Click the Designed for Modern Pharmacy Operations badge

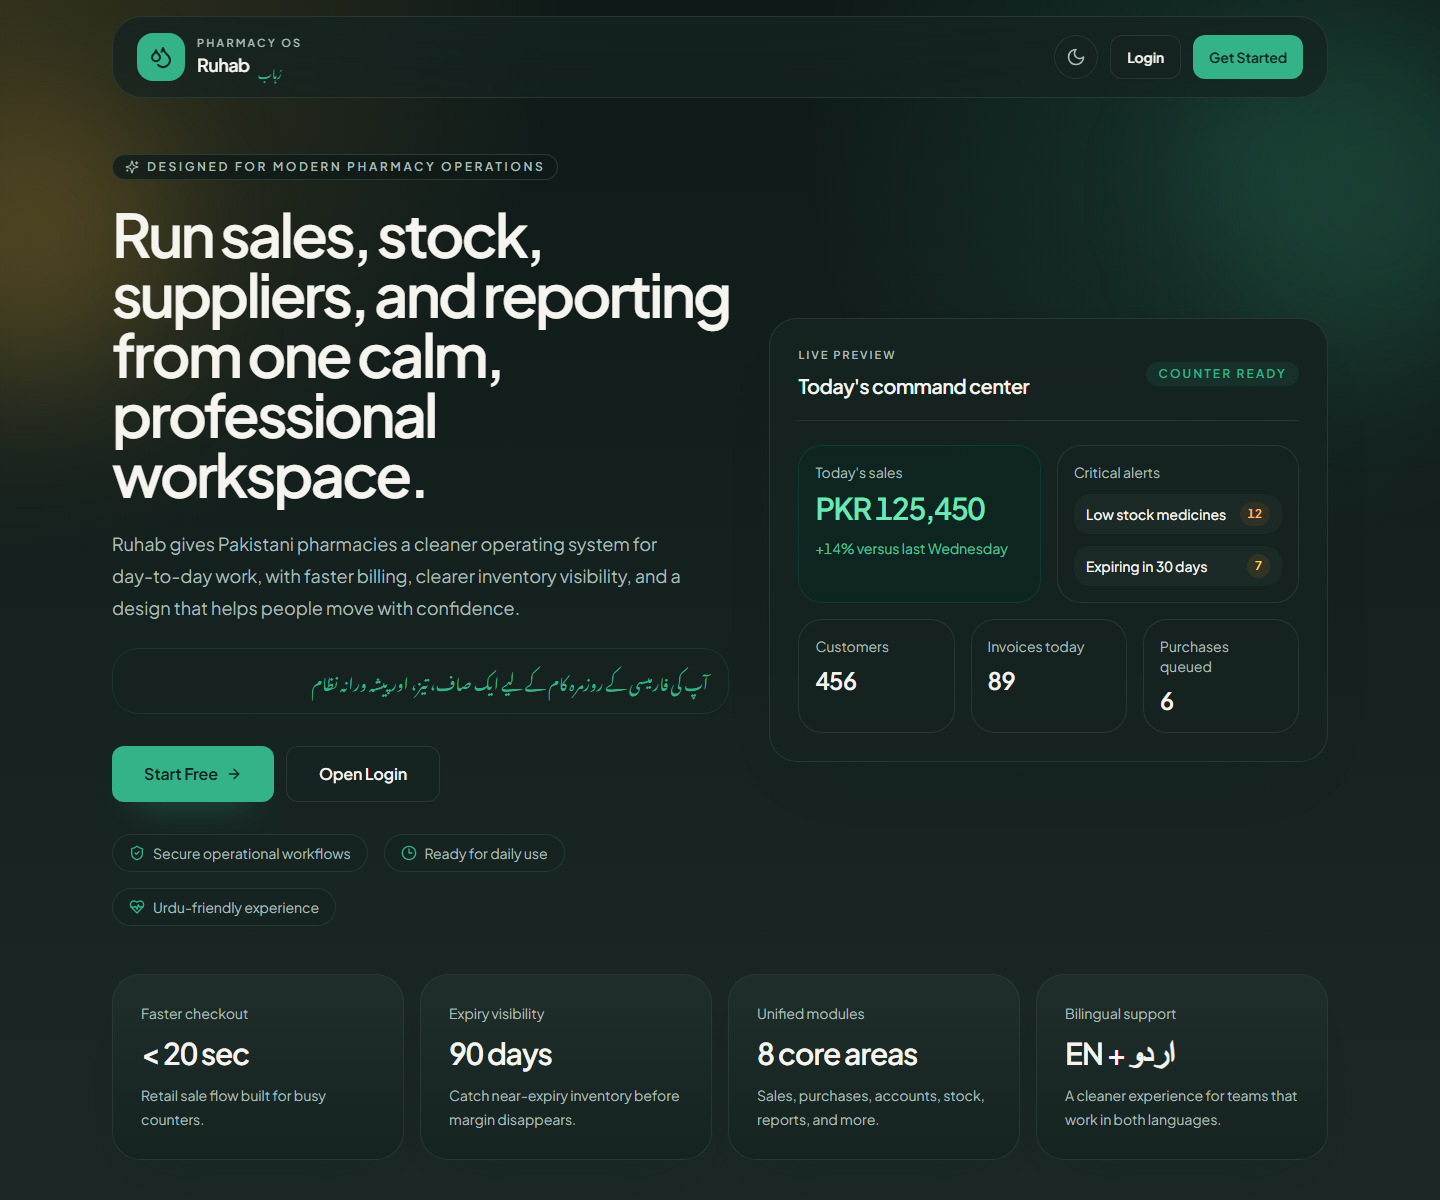[x=335, y=167]
